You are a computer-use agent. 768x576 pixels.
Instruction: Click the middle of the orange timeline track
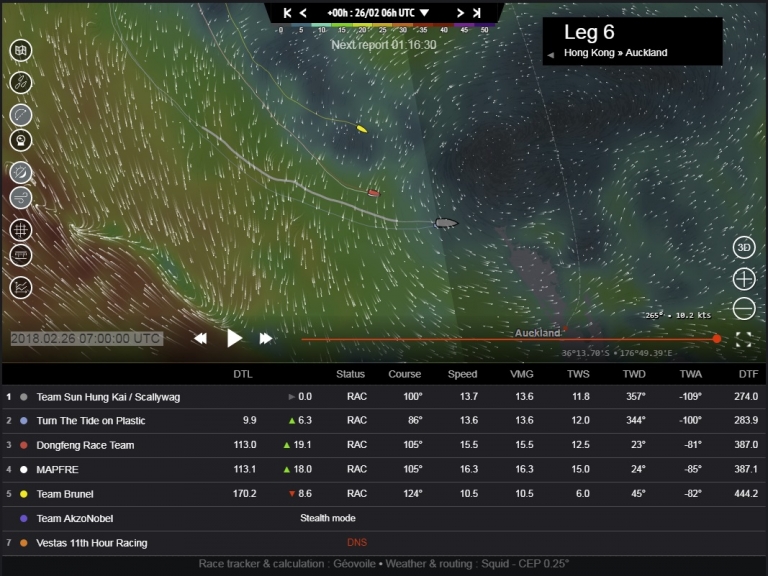click(x=509, y=339)
